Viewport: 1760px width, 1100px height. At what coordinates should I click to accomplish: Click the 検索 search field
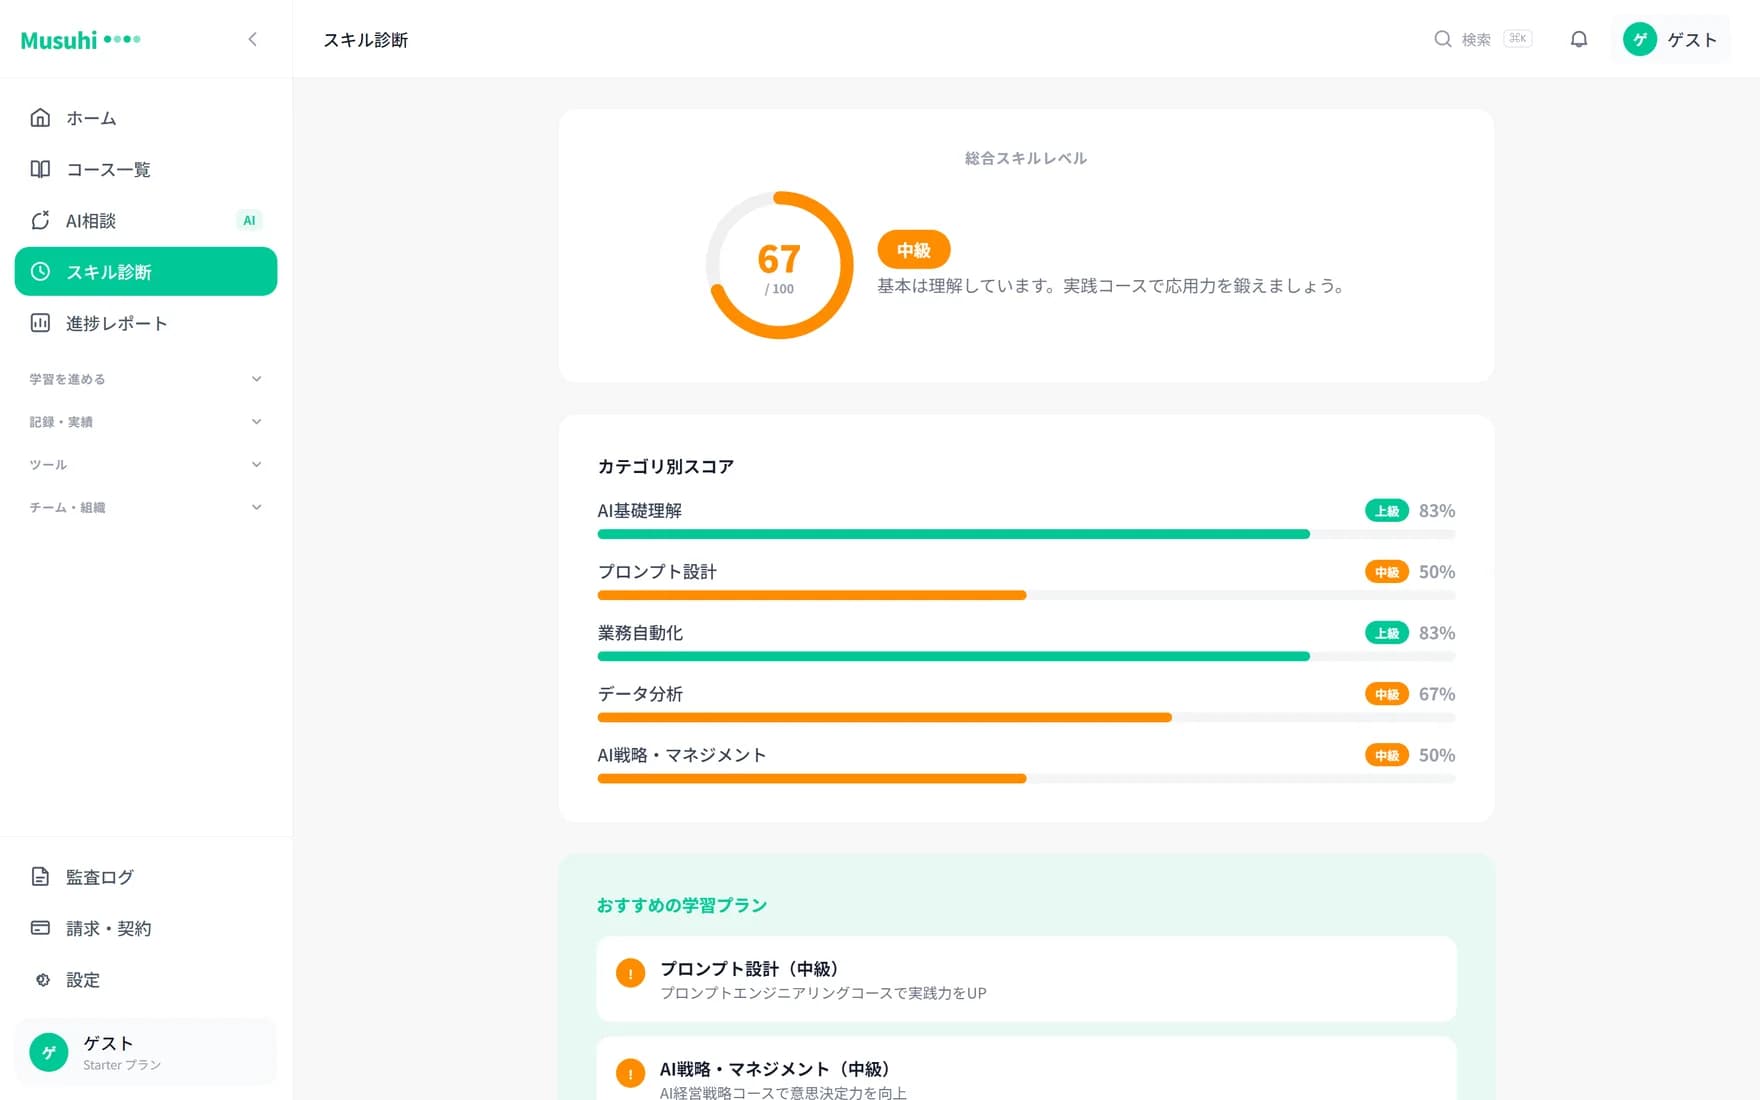(x=1483, y=39)
